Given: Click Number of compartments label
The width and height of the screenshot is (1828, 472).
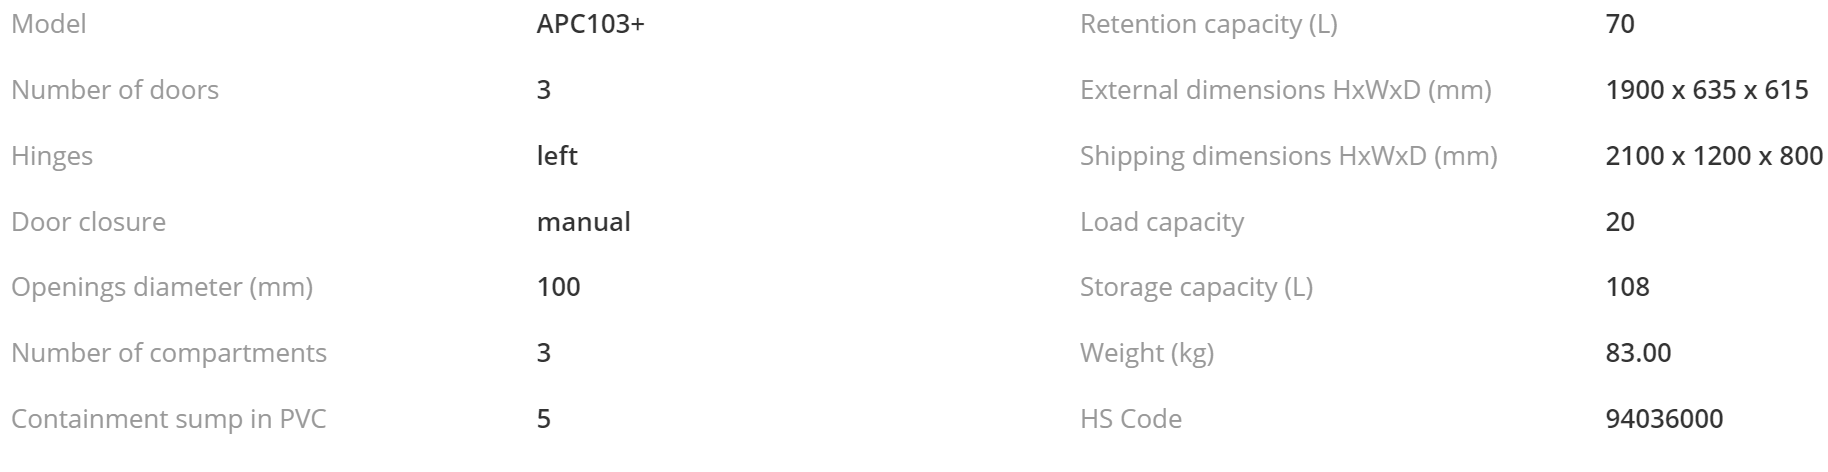Looking at the screenshot, I should point(168,353).
